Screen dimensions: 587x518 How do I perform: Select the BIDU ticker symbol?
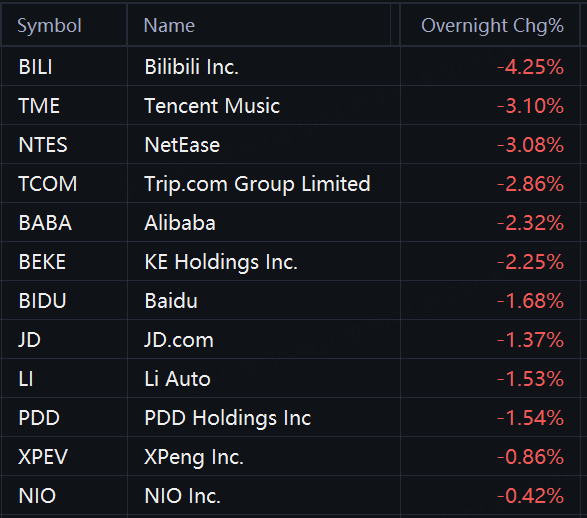tap(42, 301)
